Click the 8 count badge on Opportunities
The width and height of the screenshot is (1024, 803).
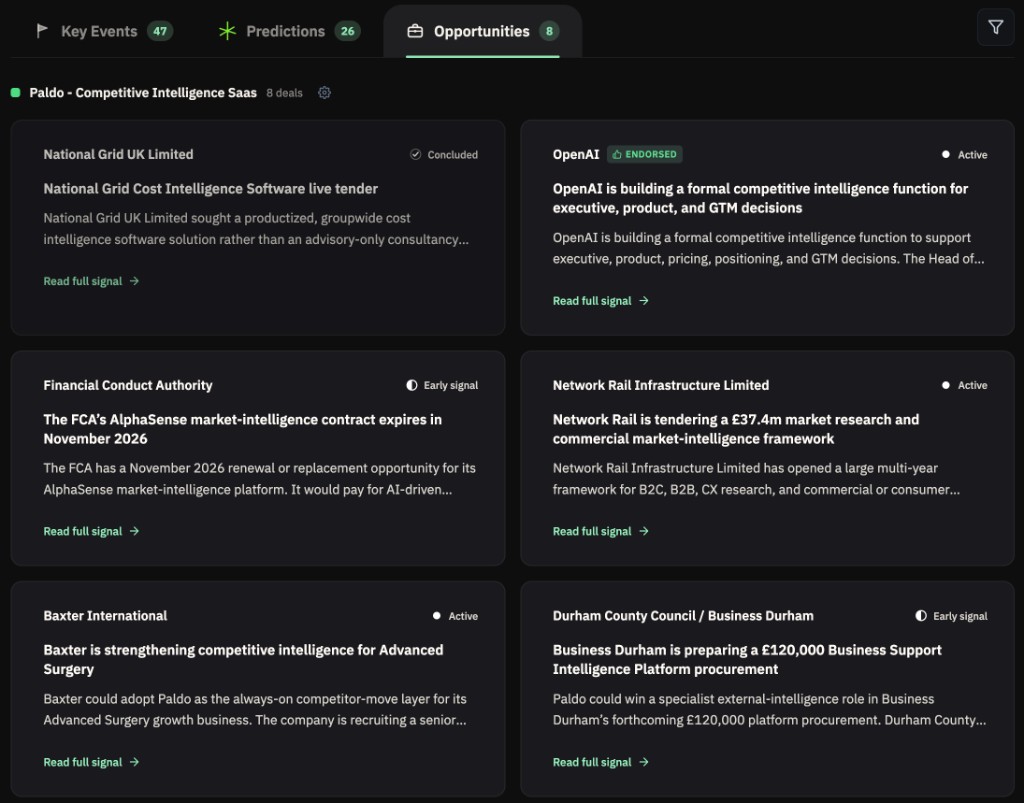point(549,31)
